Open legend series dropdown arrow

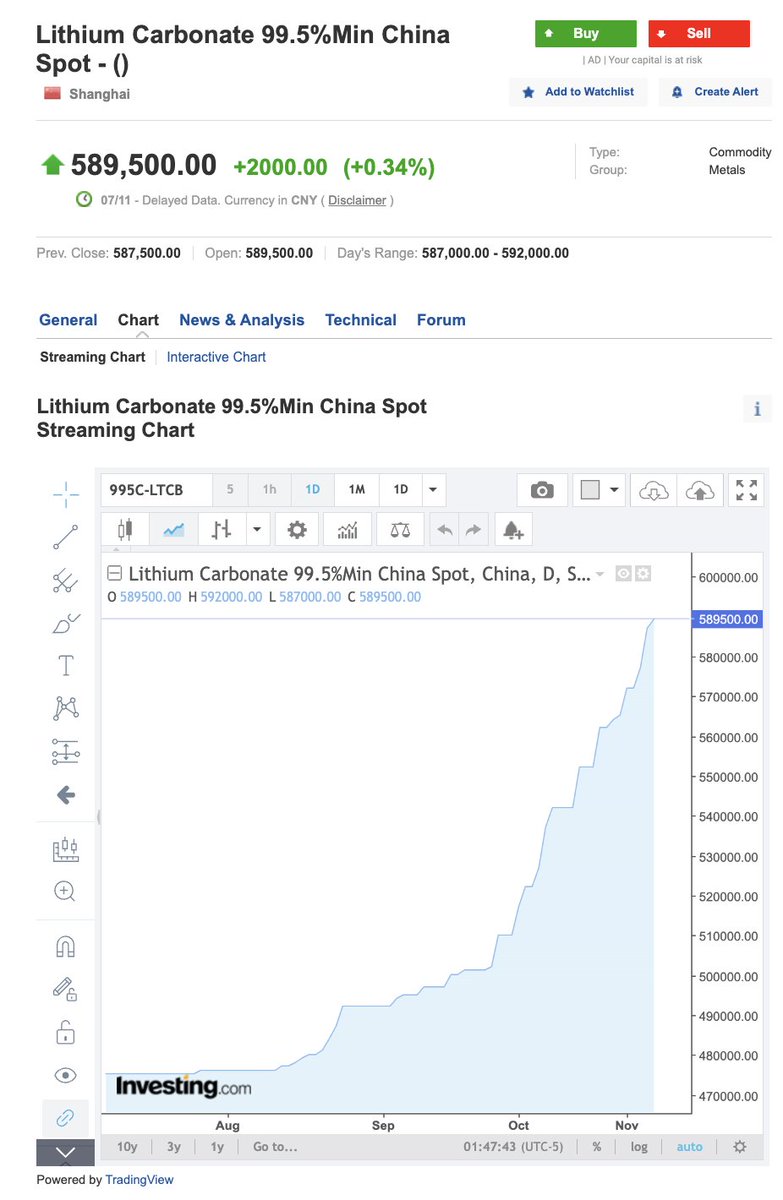pos(600,574)
